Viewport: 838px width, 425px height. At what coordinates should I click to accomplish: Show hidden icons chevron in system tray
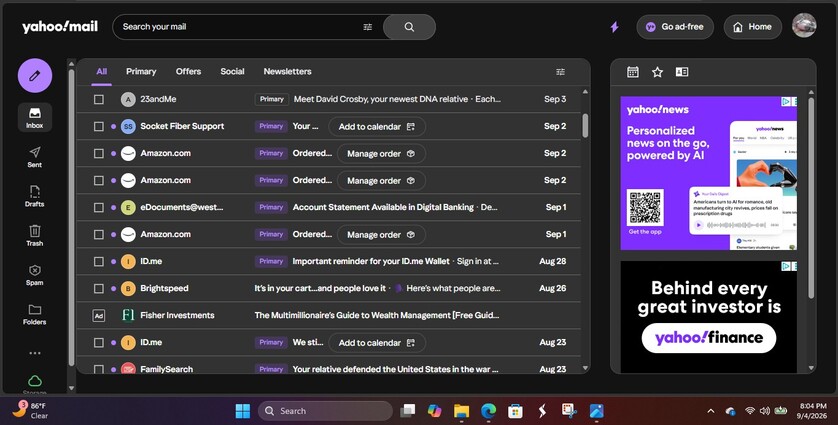711,411
